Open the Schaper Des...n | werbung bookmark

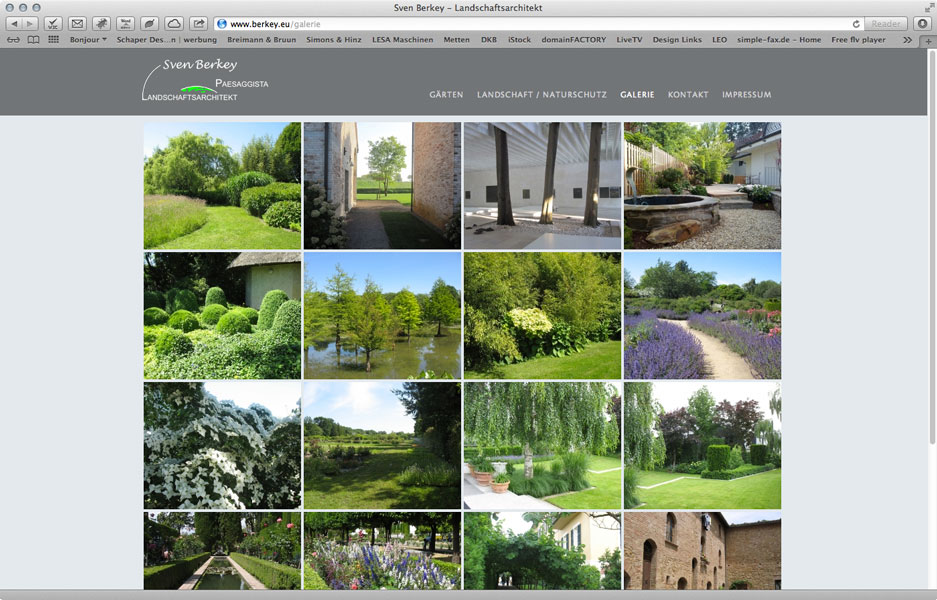point(166,39)
